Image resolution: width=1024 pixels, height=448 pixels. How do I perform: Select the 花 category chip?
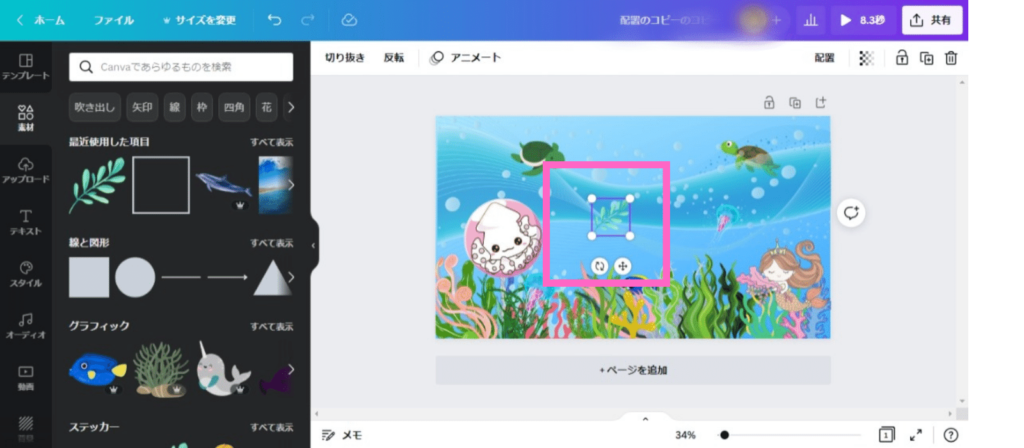[266, 107]
